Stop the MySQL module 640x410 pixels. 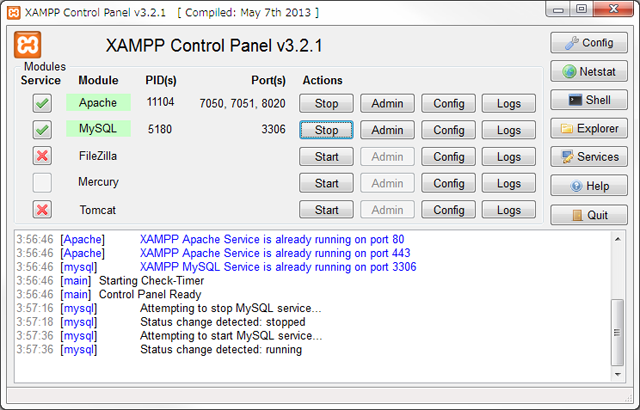326,130
